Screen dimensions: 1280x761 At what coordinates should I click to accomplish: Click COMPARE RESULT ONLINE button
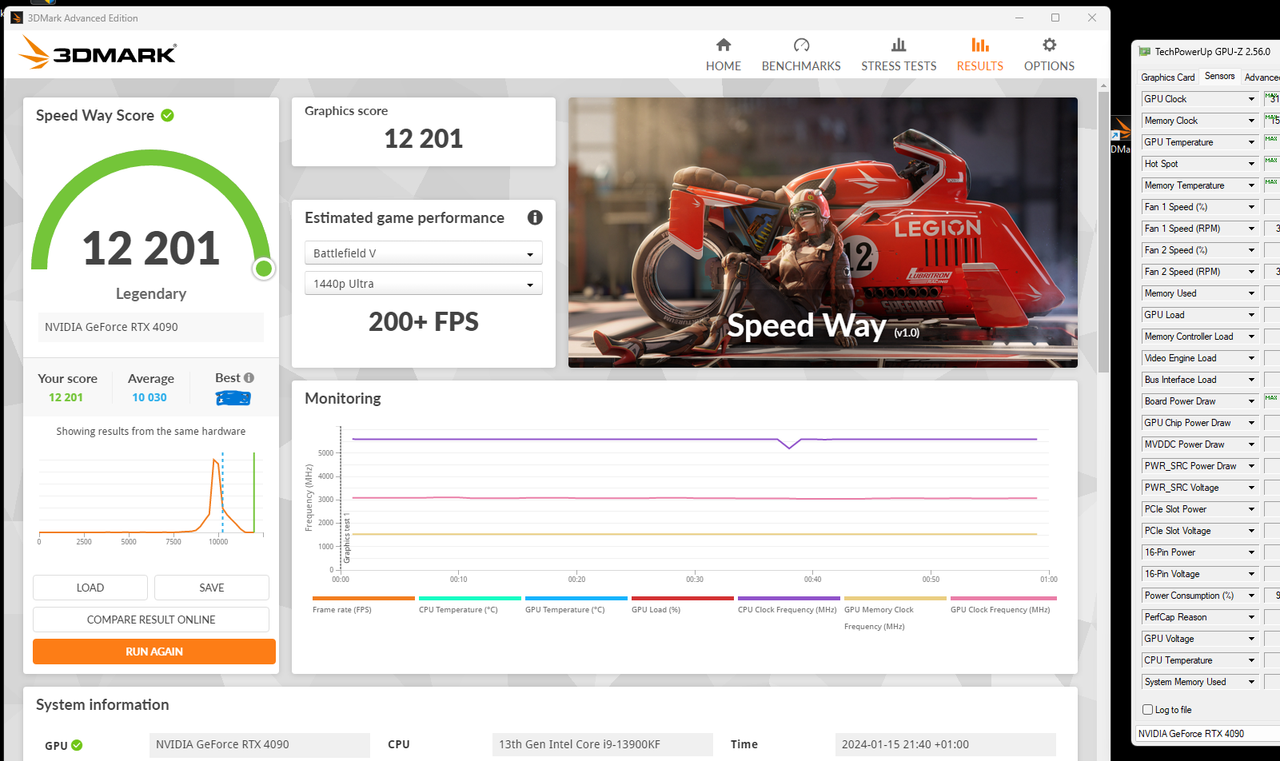tap(151, 620)
